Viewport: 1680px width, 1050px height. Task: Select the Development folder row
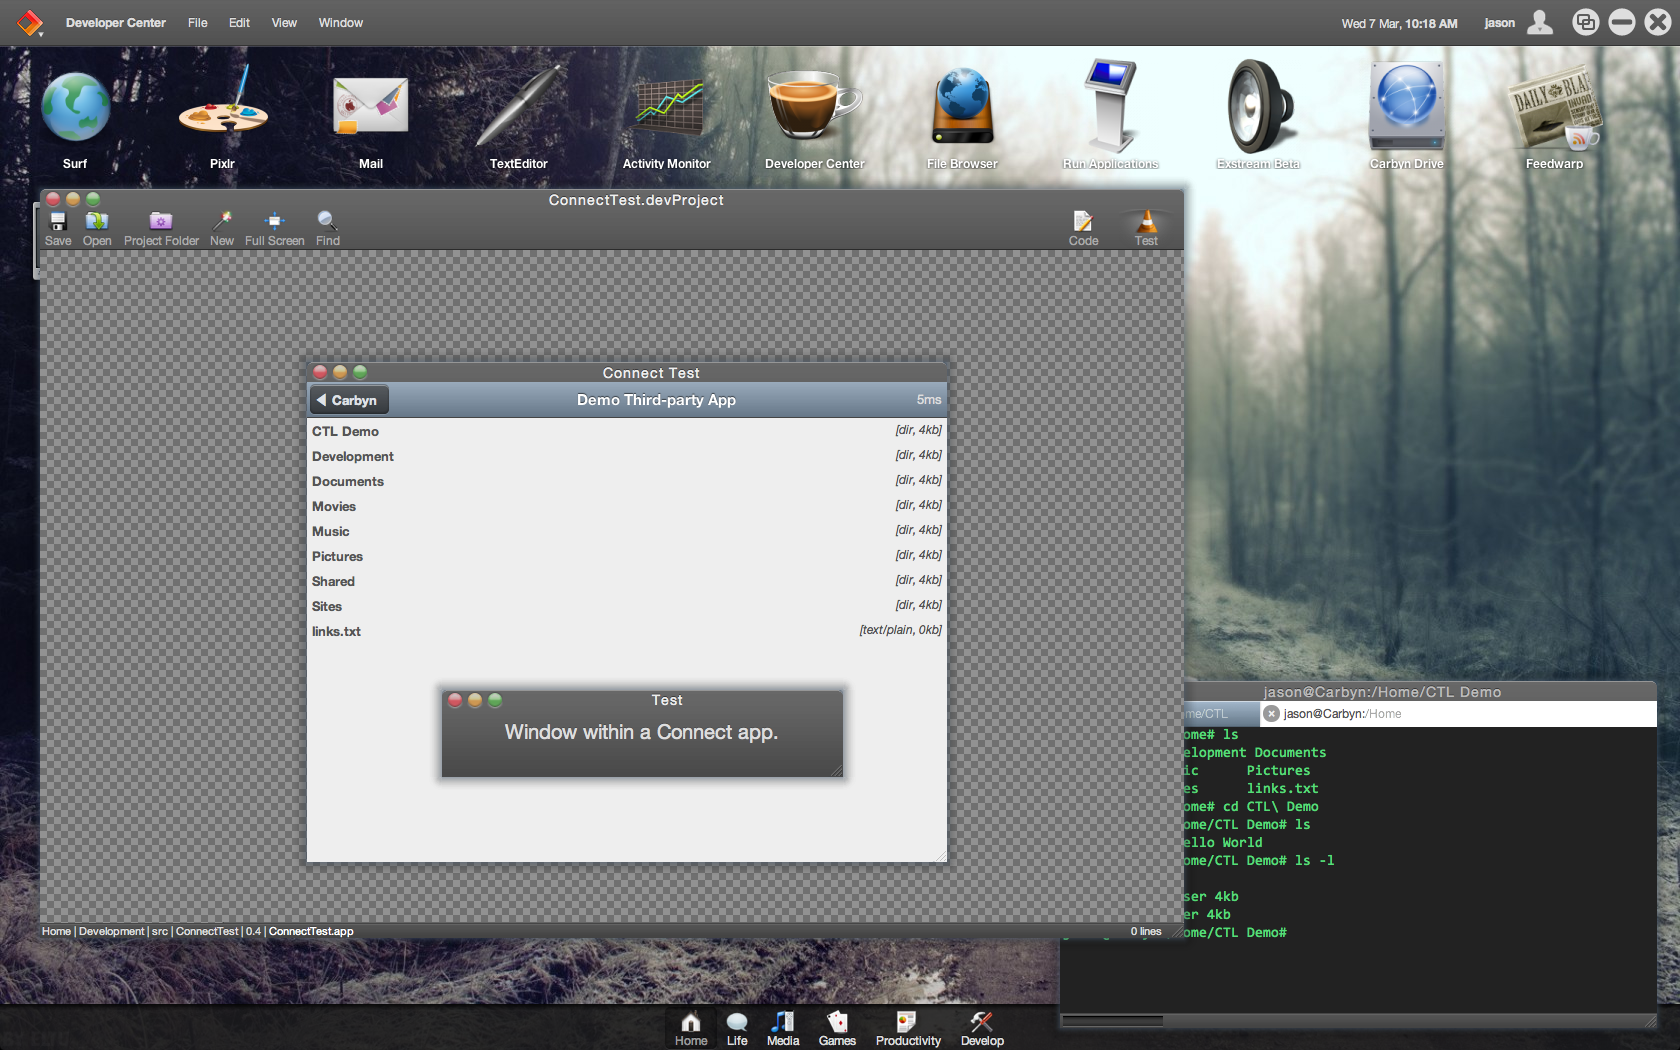pyautogui.click(x=627, y=456)
